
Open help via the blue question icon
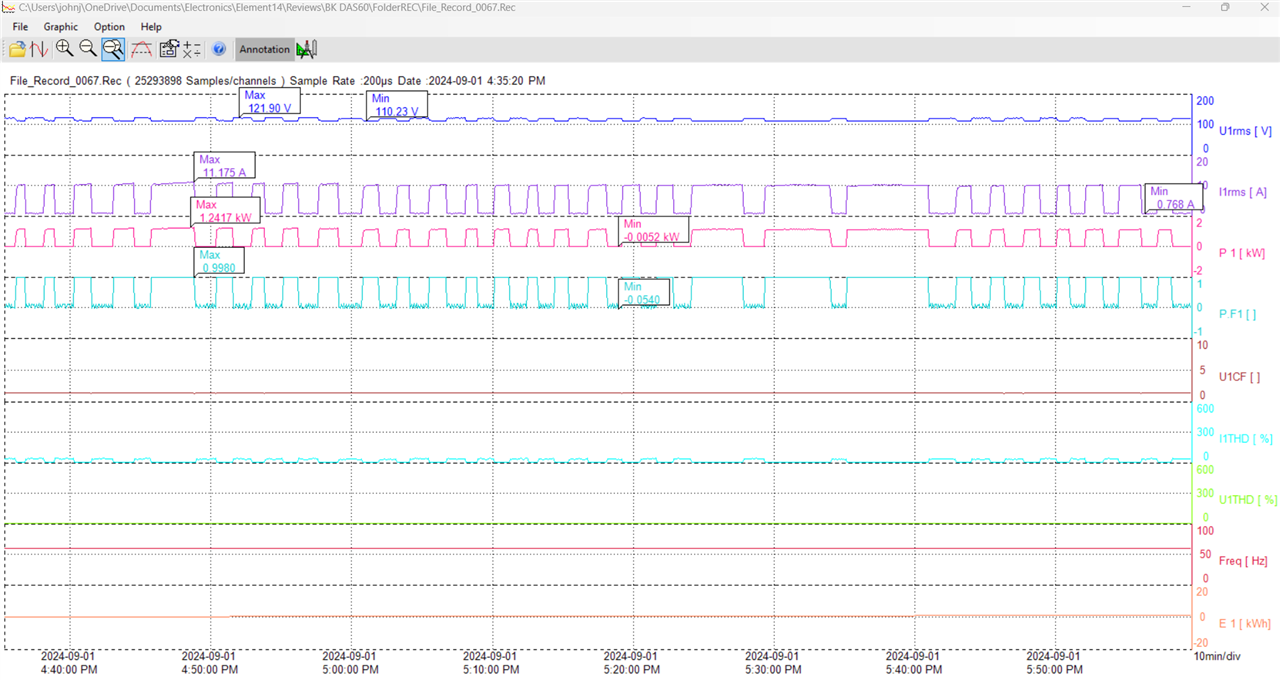(x=219, y=49)
